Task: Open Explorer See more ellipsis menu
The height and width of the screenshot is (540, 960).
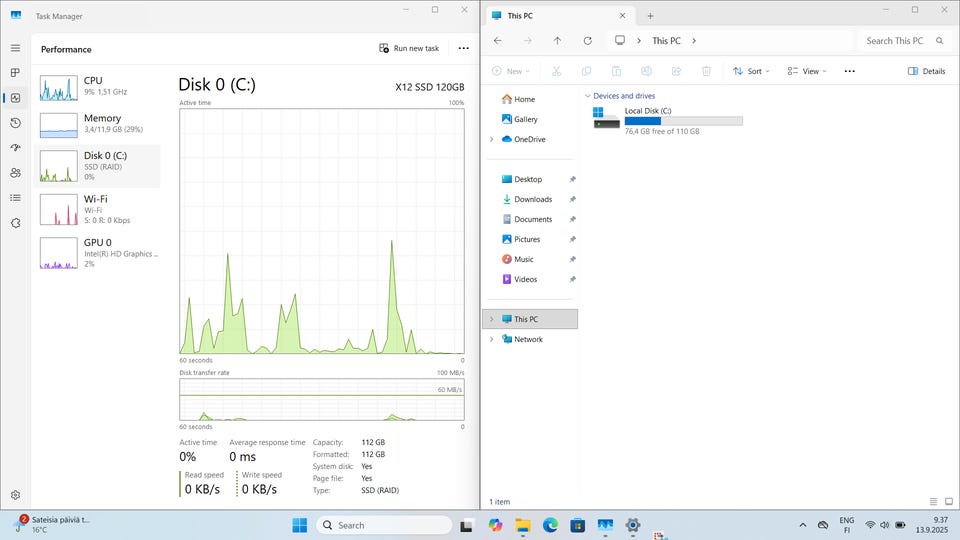Action: [x=849, y=71]
